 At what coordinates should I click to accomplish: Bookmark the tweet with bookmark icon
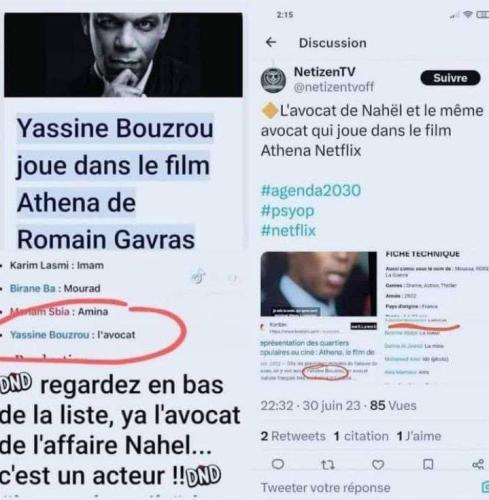[x=428, y=465]
